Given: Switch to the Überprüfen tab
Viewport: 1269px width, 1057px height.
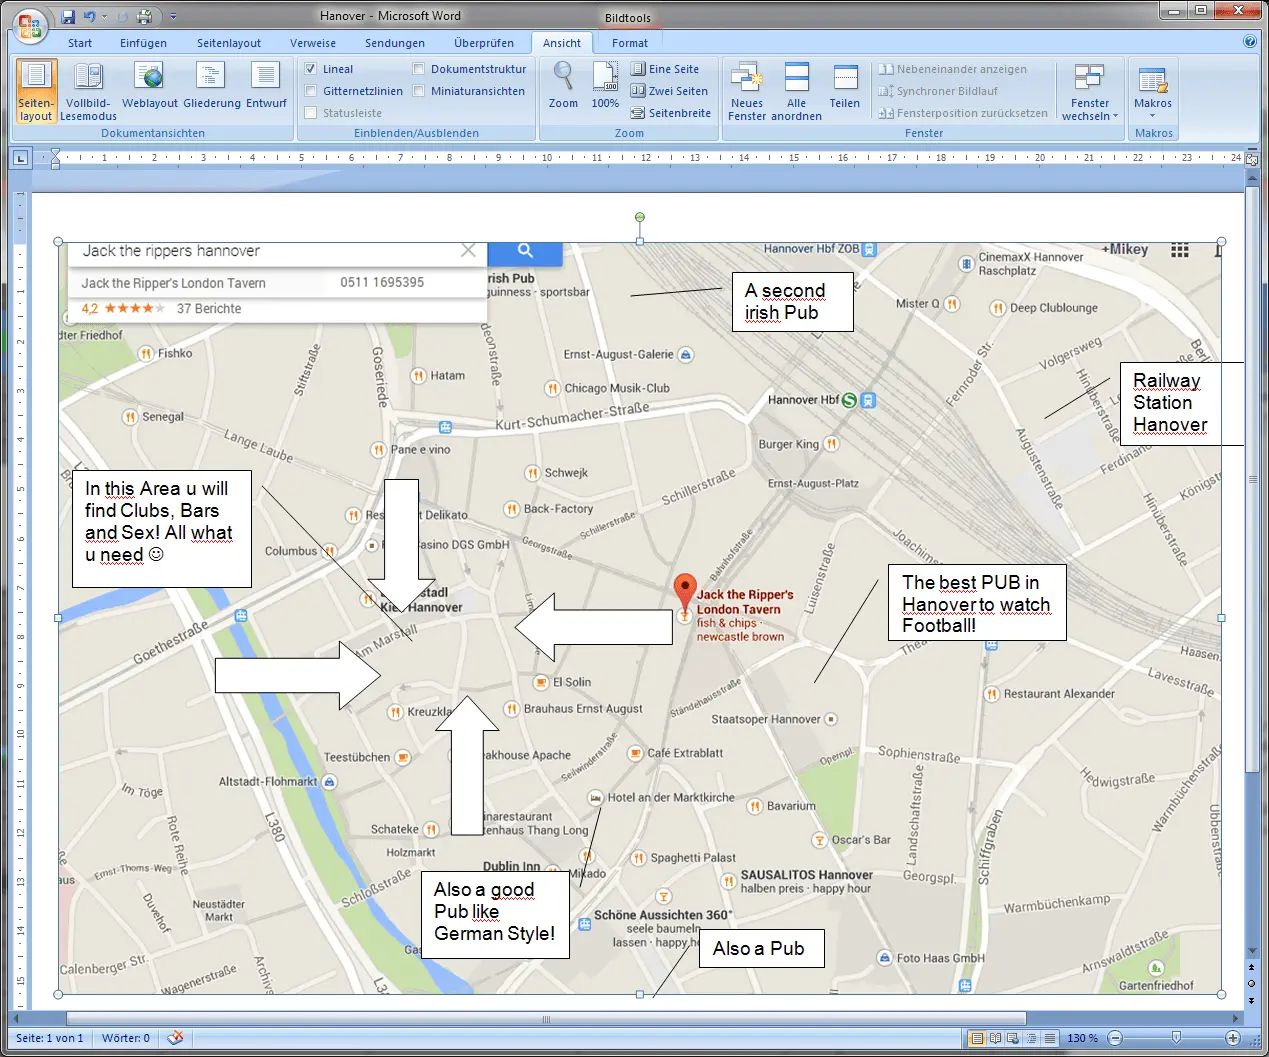Looking at the screenshot, I should pyautogui.click(x=484, y=43).
